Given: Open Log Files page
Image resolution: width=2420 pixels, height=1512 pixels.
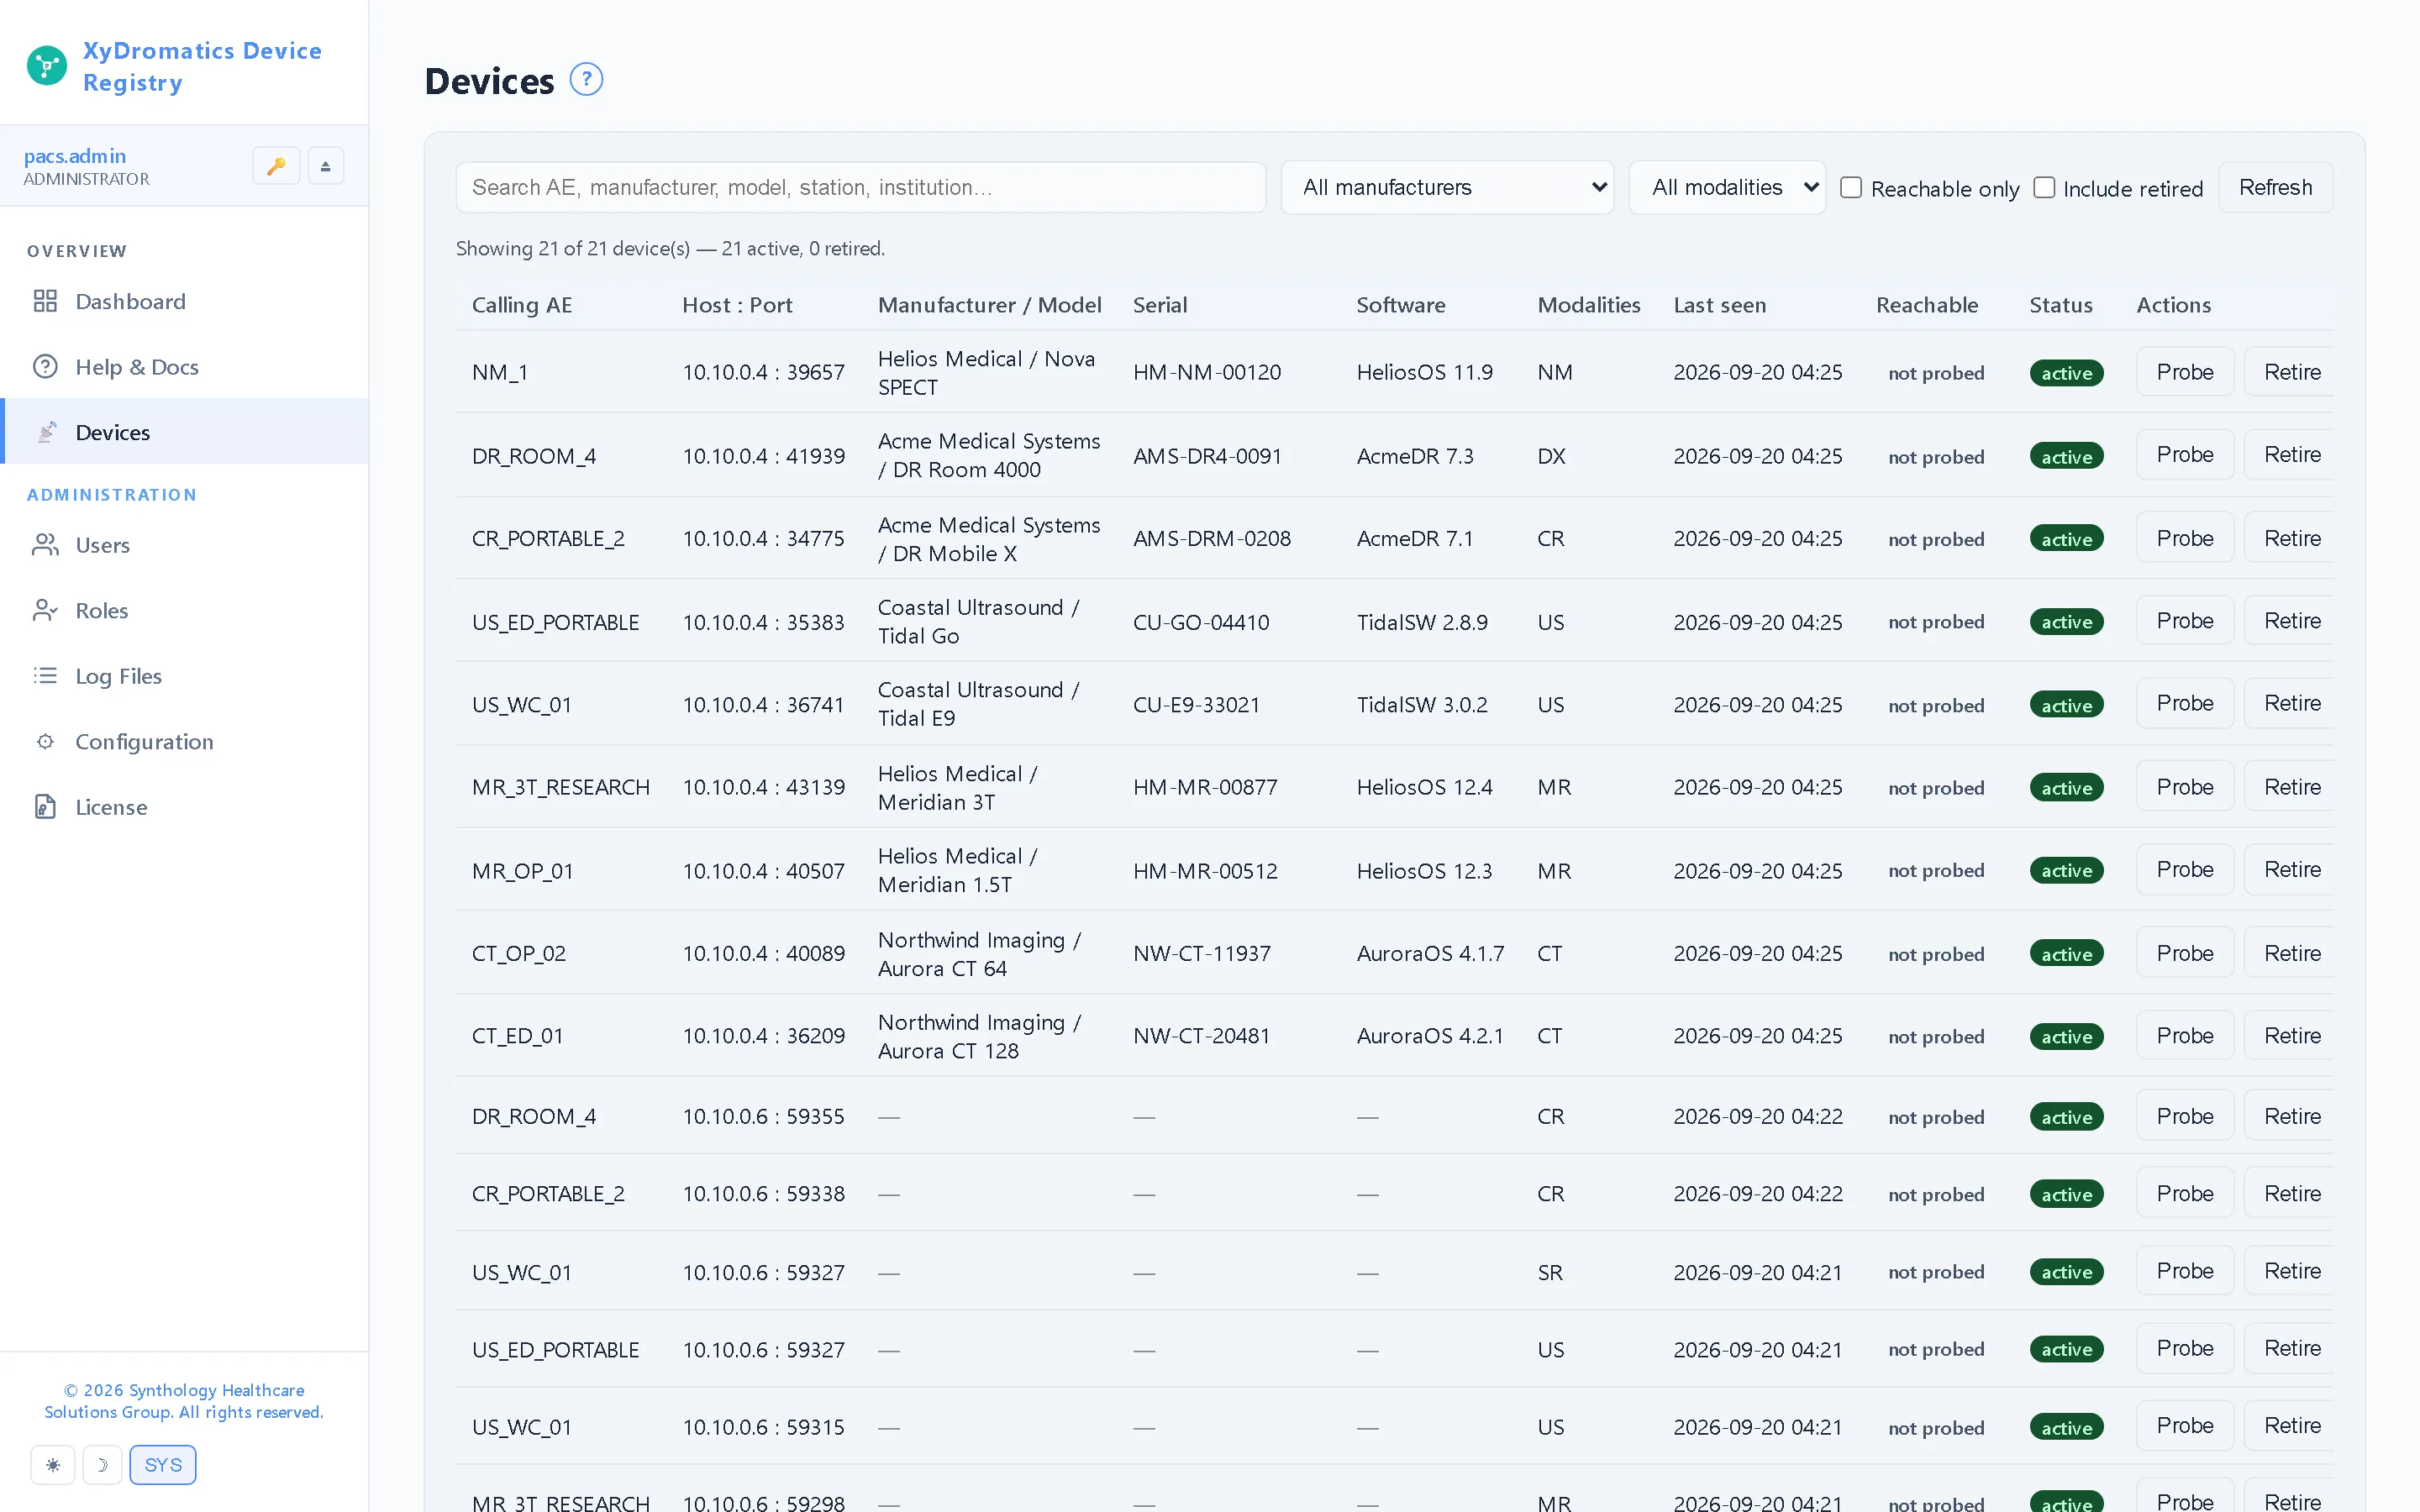Looking at the screenshot, I should coord(184,676).
